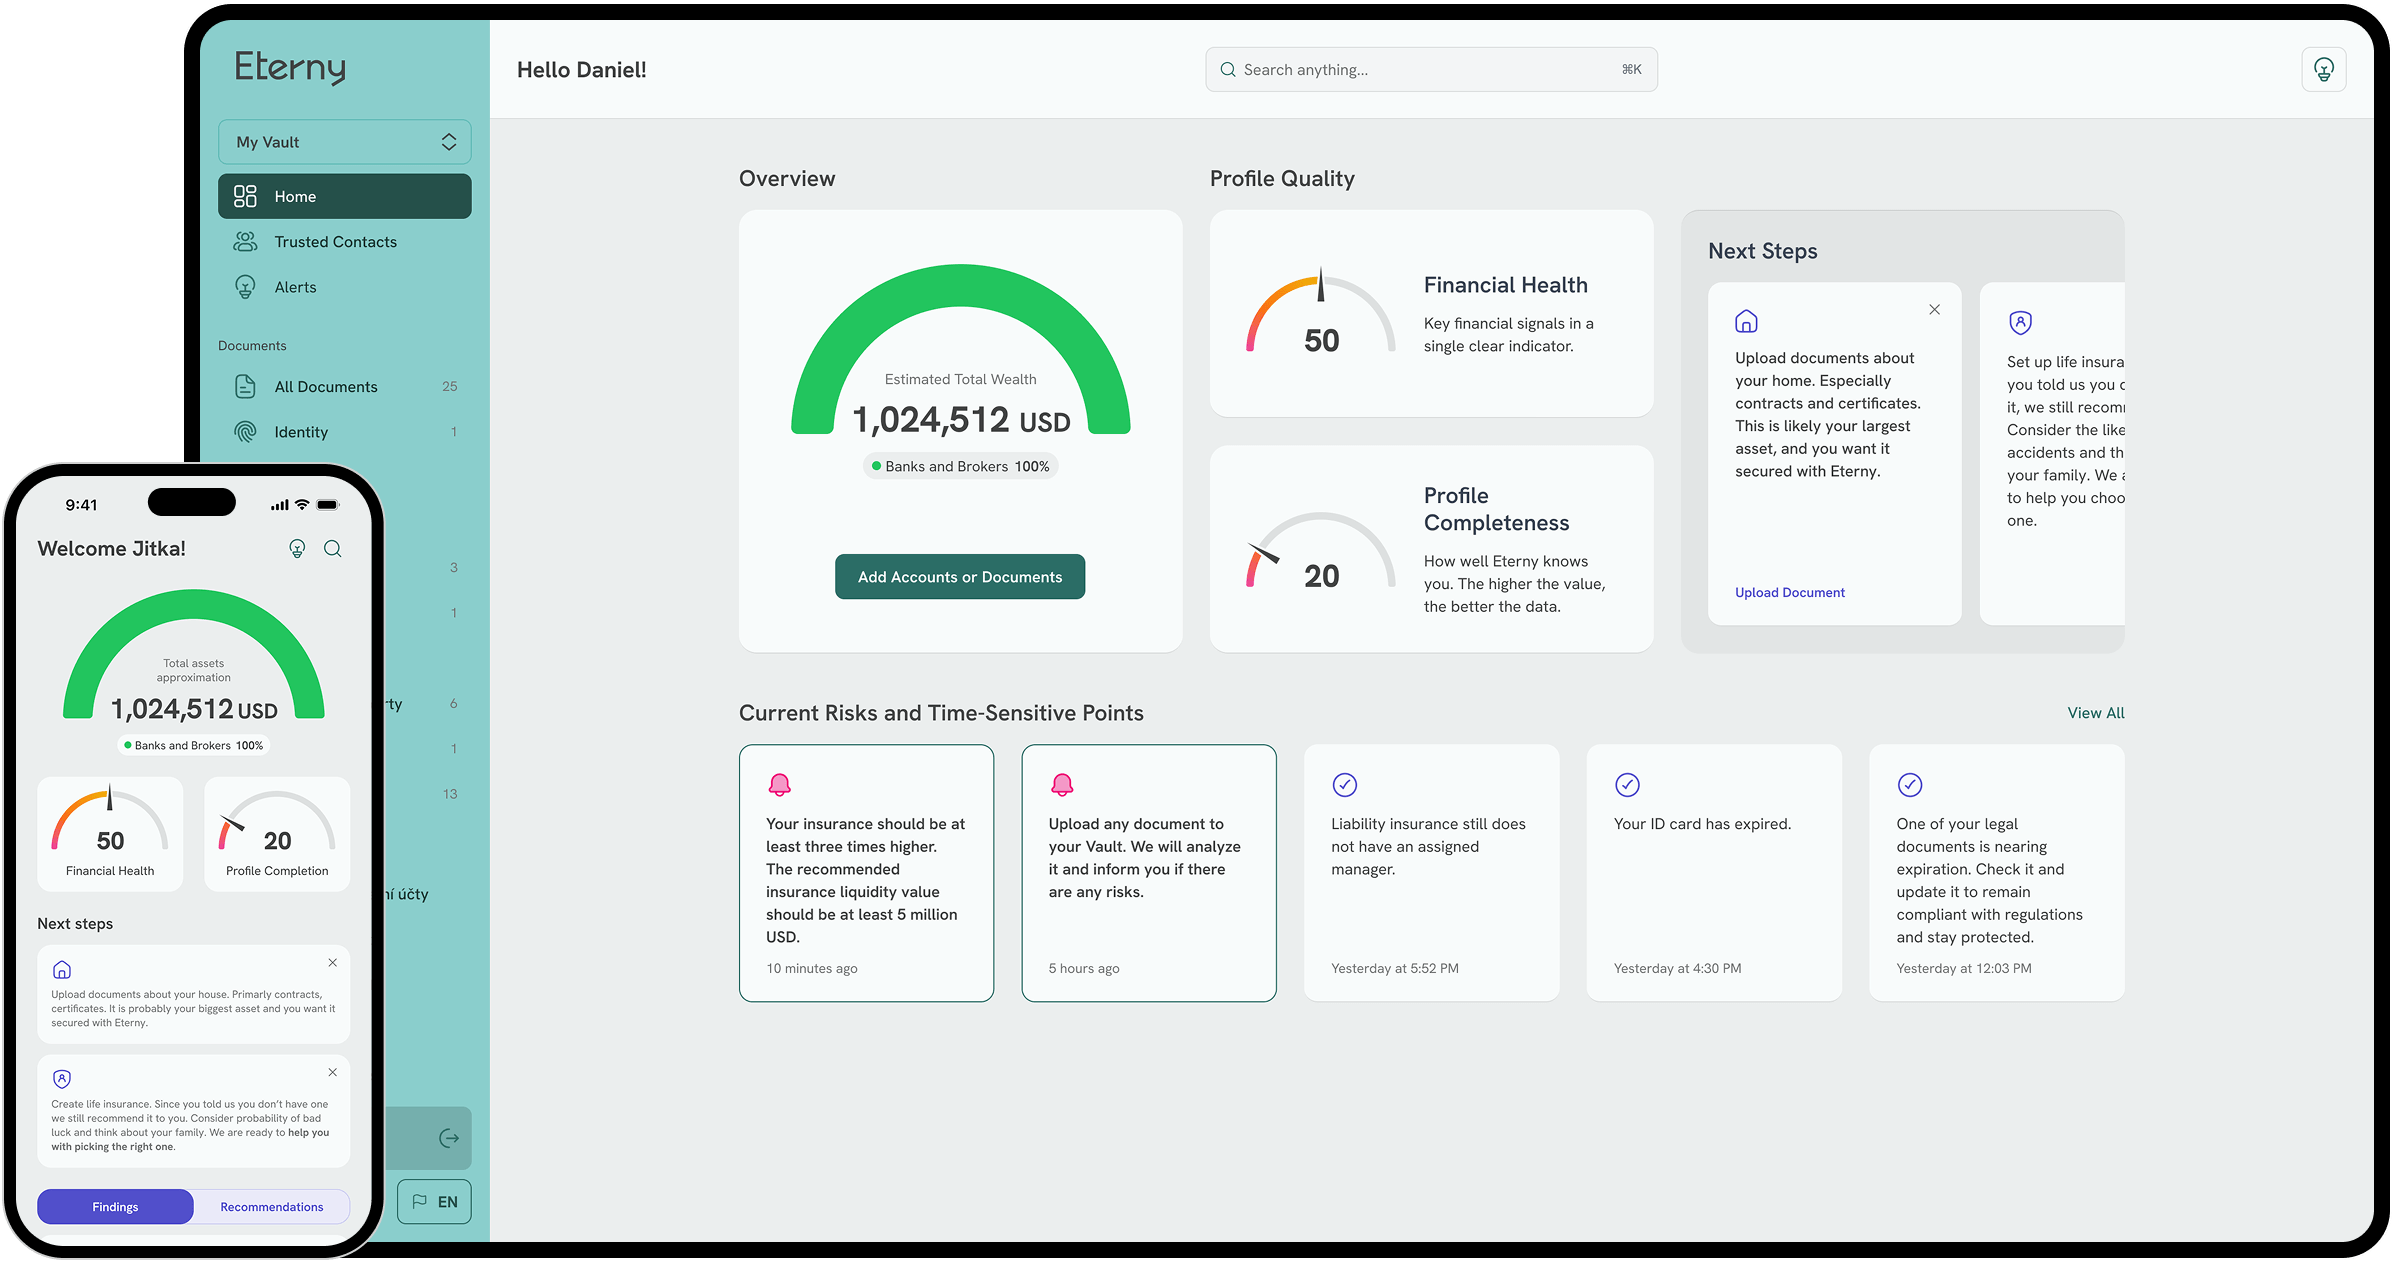Click Add Accounts or Documents button

(959, 577)
